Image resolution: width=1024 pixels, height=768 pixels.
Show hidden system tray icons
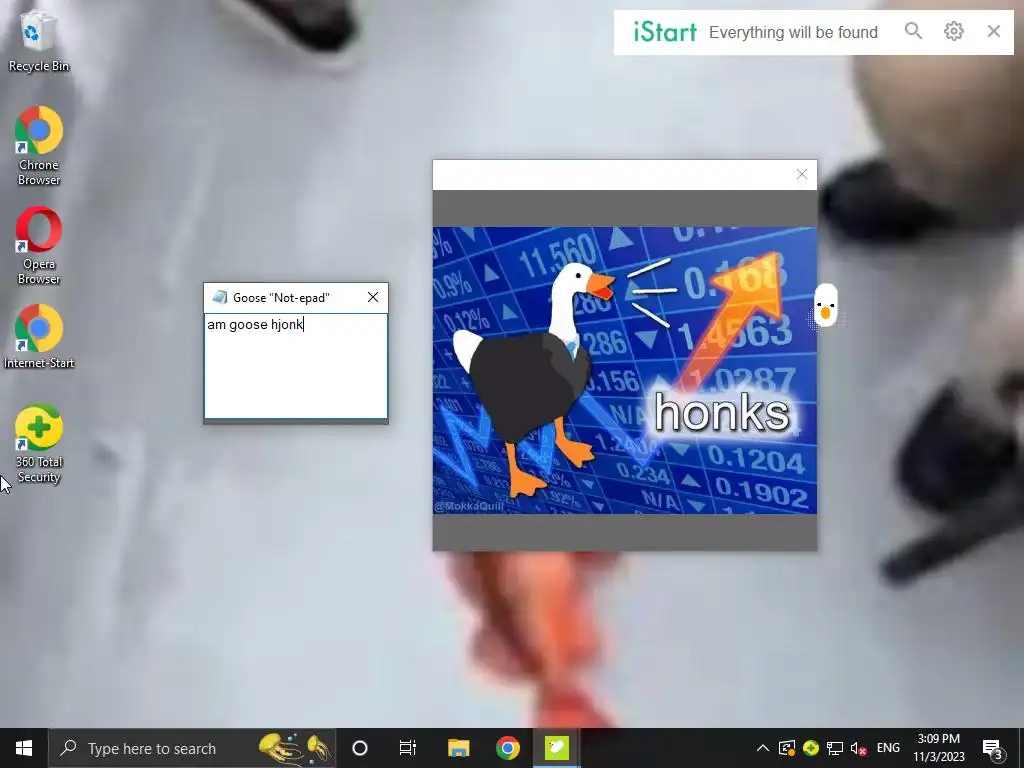[762, 748]
